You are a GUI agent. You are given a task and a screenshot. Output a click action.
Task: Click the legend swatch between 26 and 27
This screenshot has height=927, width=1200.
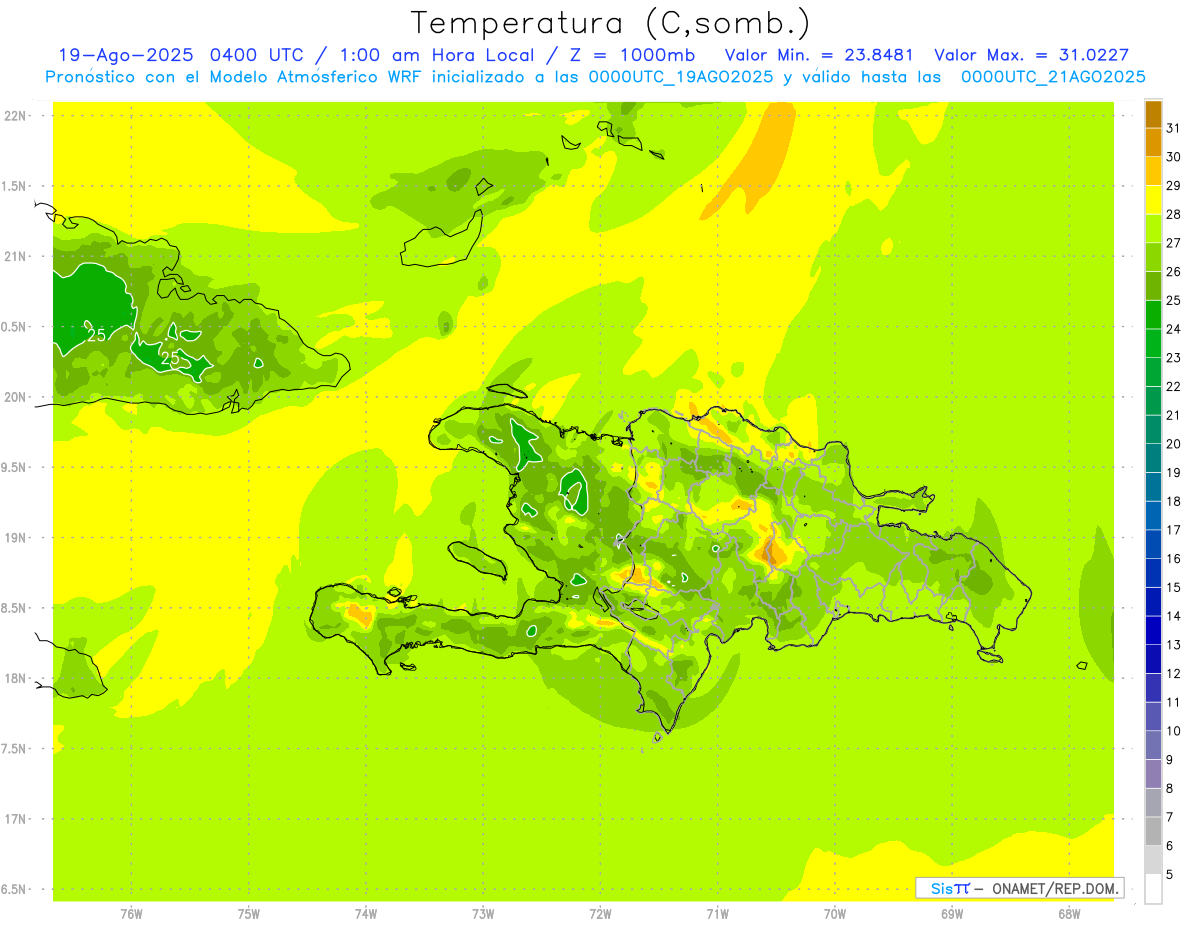click(x=1153, y=257)
